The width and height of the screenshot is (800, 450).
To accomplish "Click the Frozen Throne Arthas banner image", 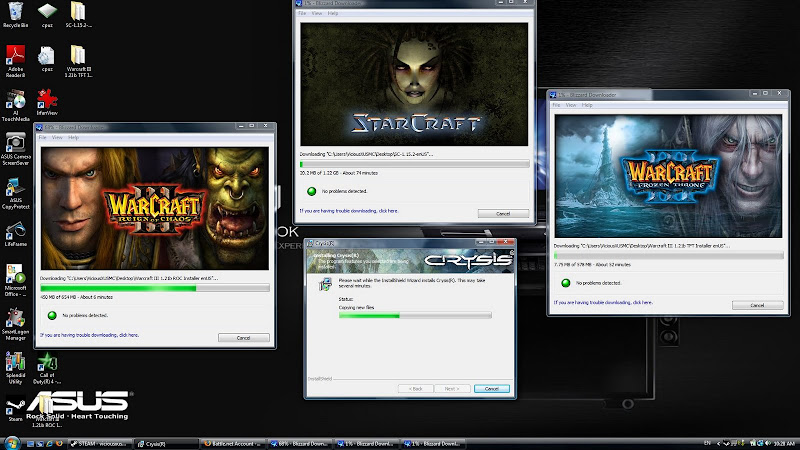I will coord(668,176).
